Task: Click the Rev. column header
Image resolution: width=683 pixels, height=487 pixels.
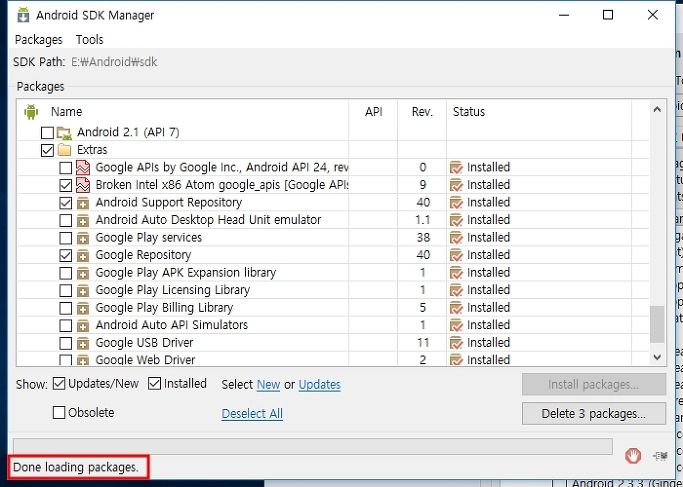Action: pos(423,112)
